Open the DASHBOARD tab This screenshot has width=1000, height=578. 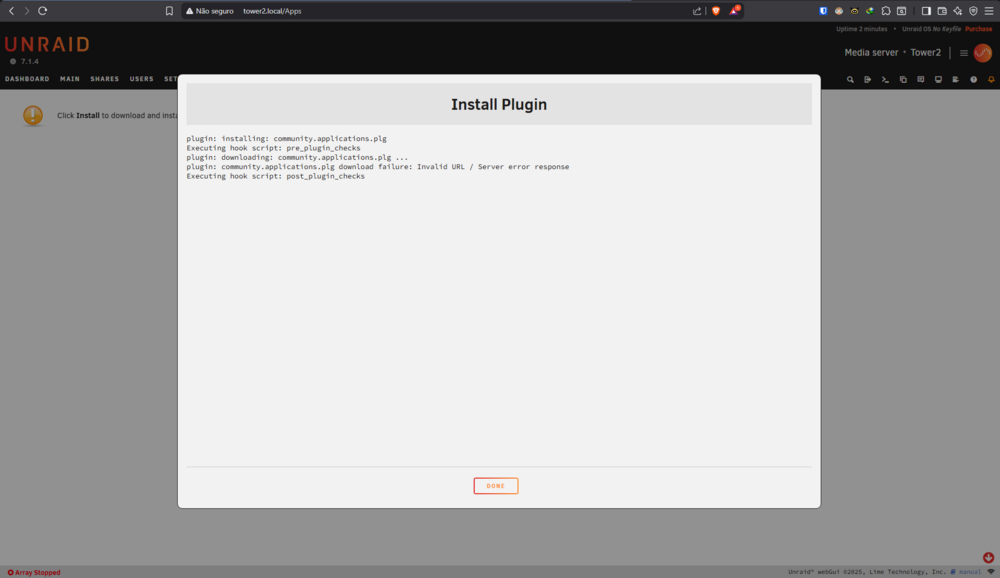tap(27, 79)
